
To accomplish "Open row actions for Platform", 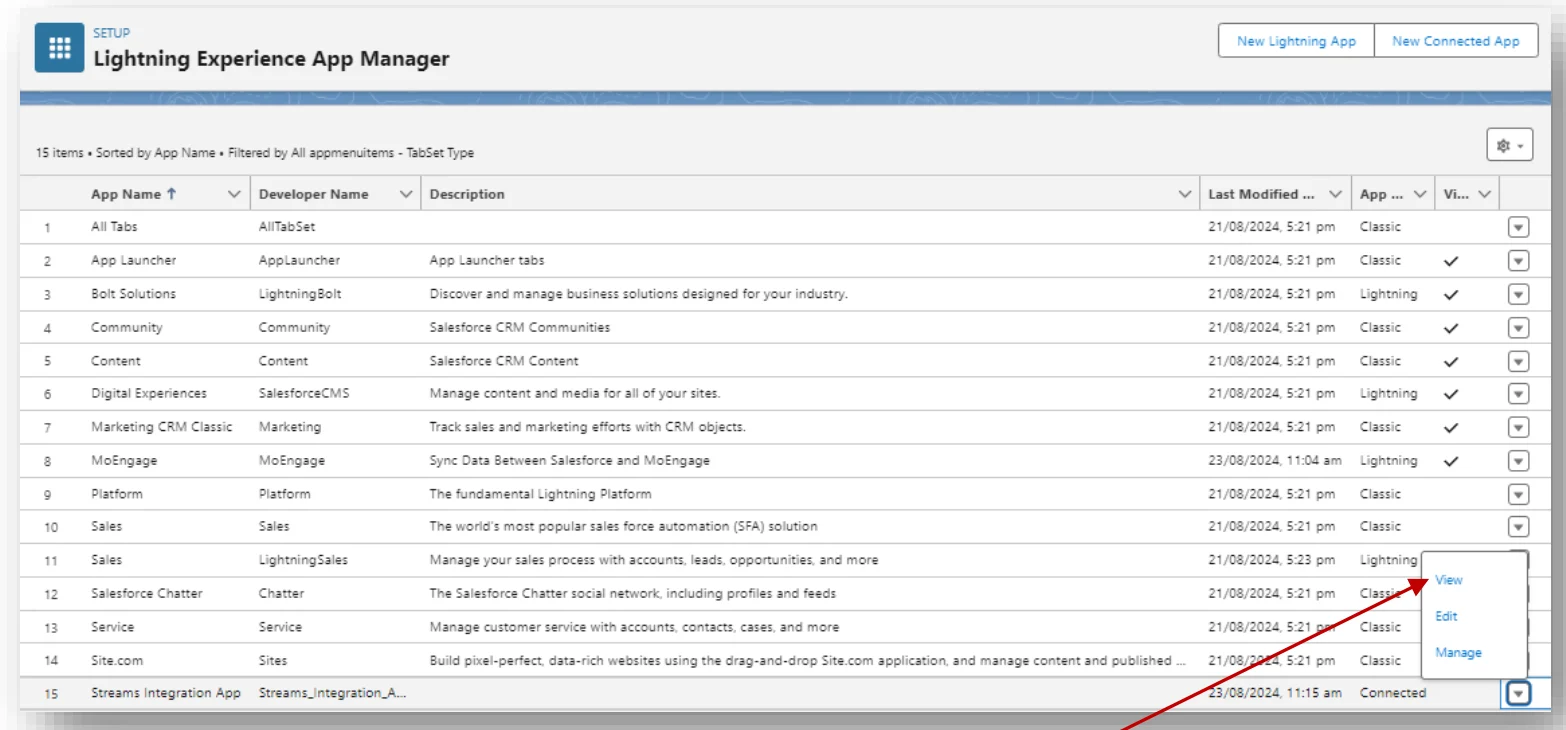I will coord(1518,494).
